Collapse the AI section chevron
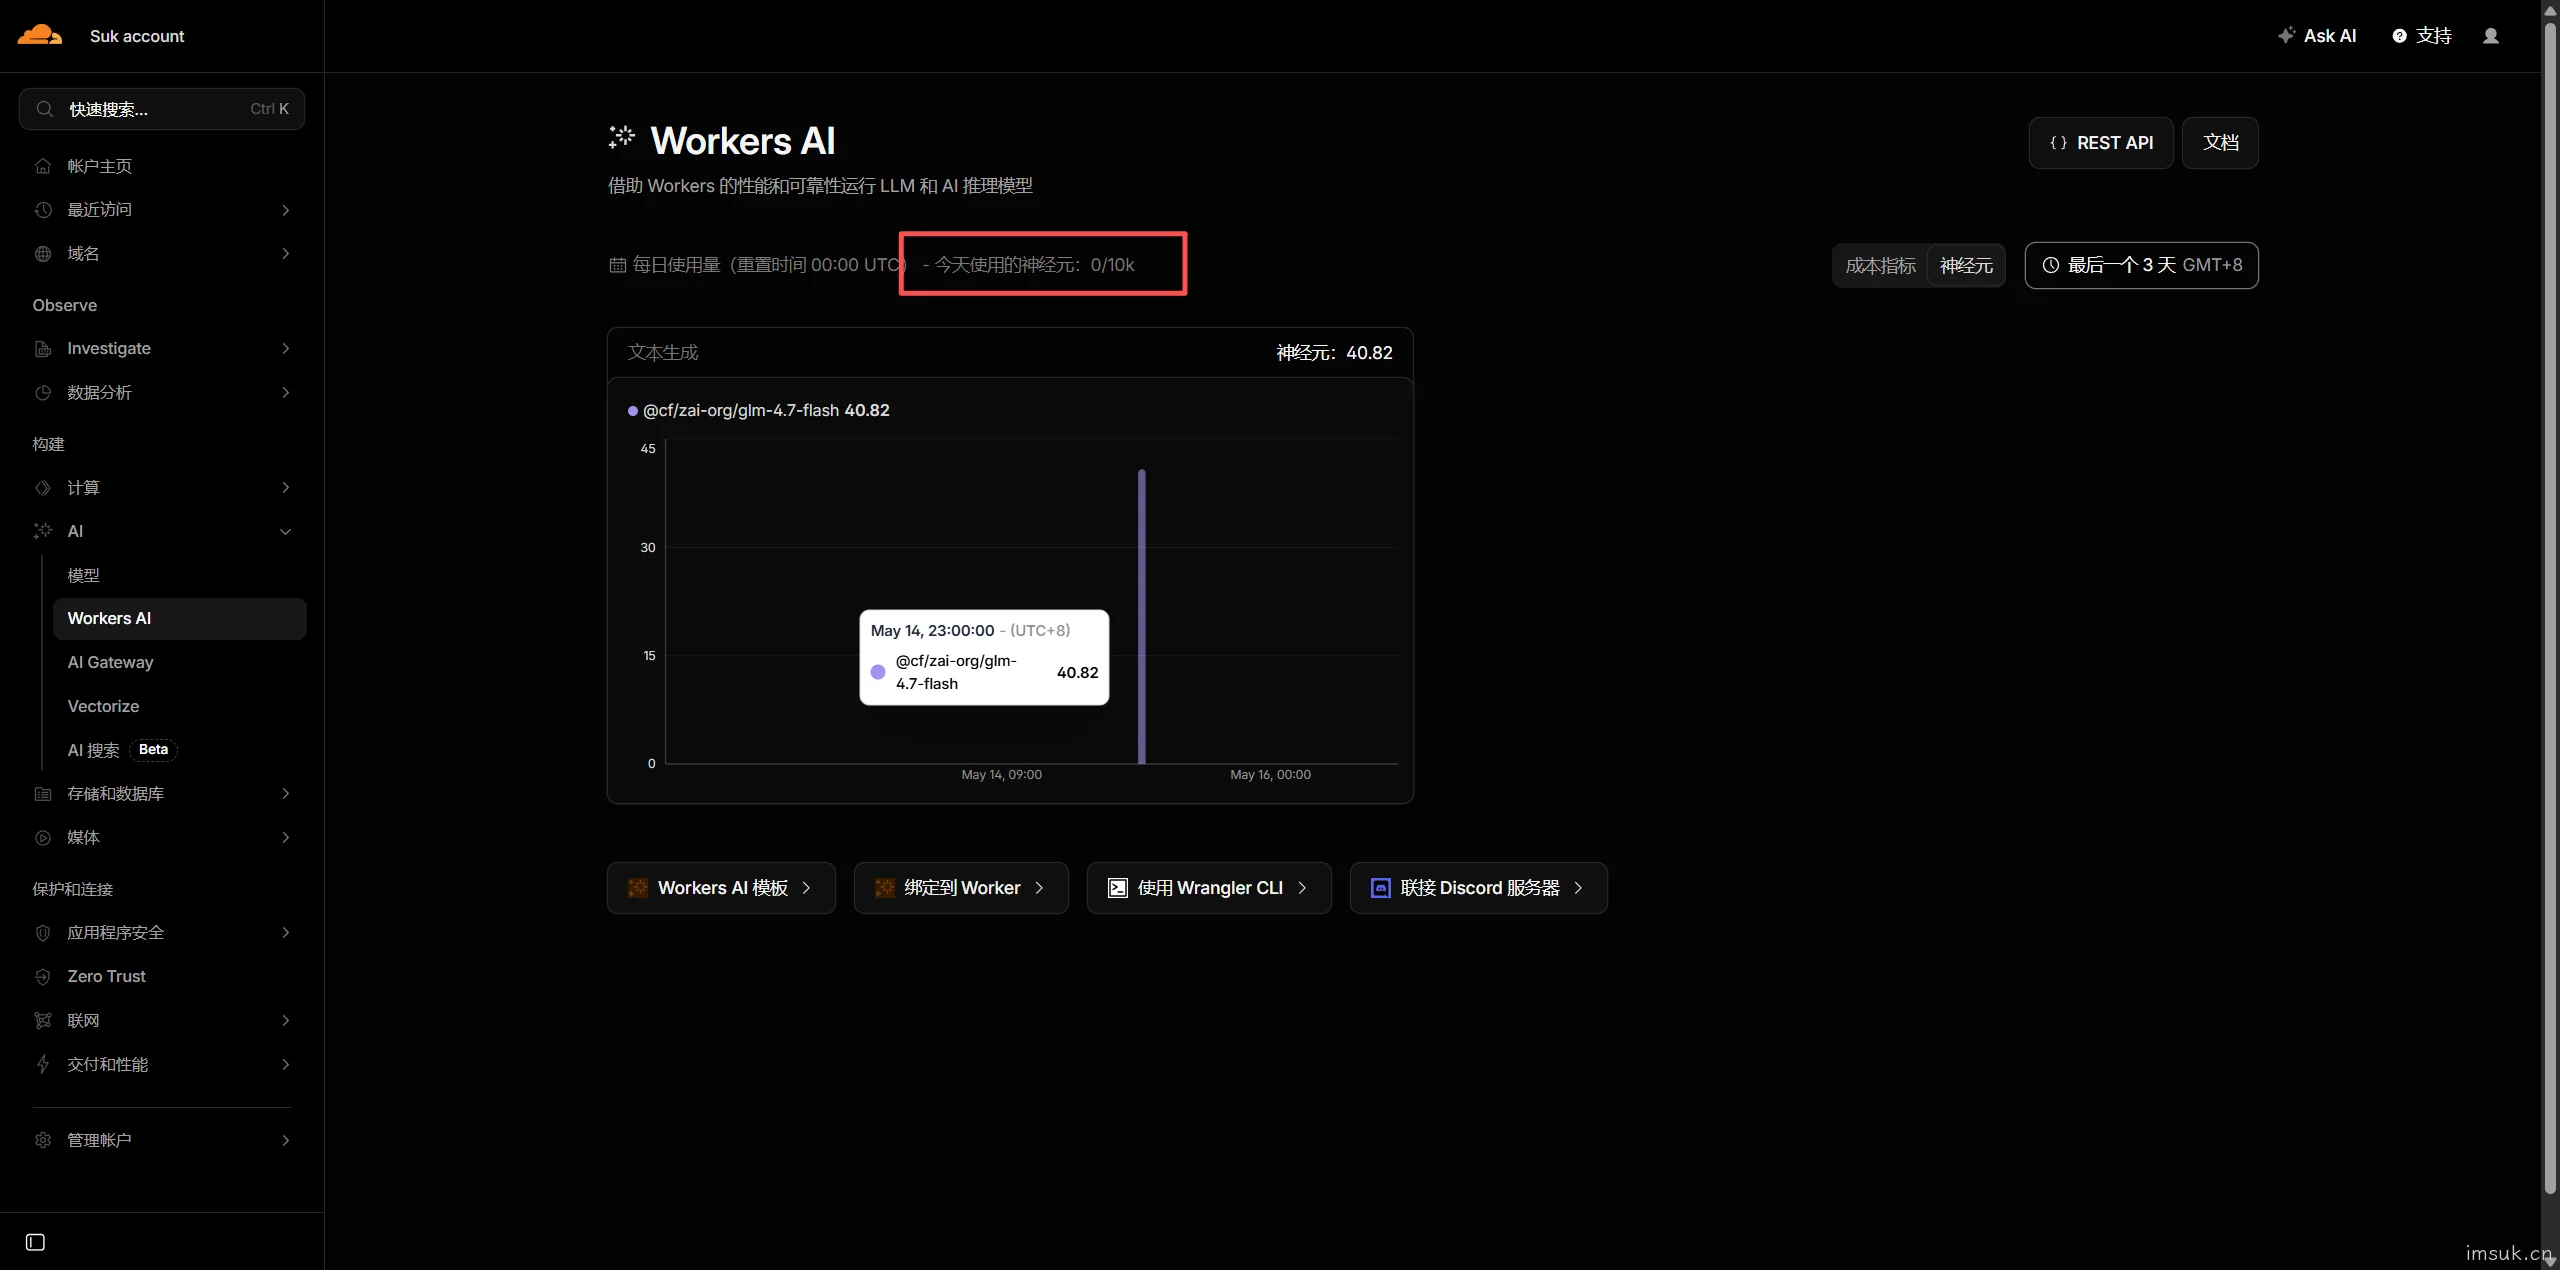The height and width of the screenshot is (1270, 2560). pos(286,532)
